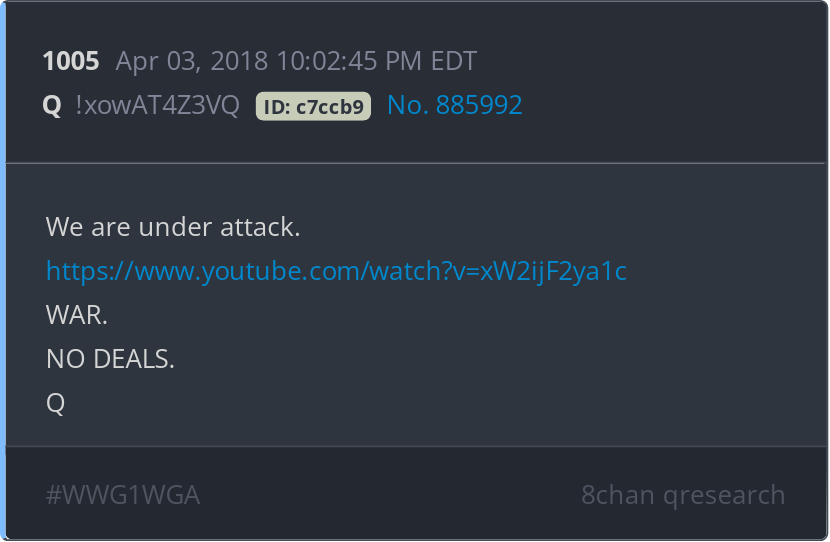Click the 10:02:45 PM time in header

click(349, 61)
